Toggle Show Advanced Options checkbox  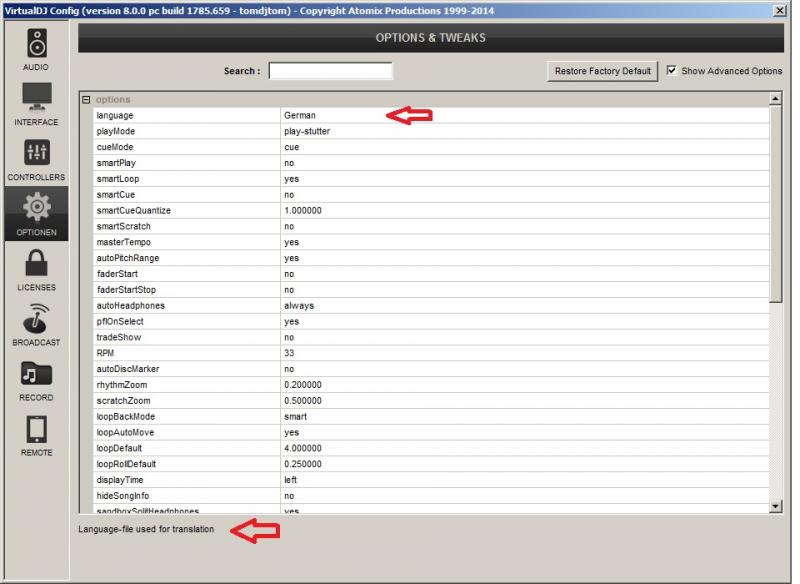coord(671,70)
